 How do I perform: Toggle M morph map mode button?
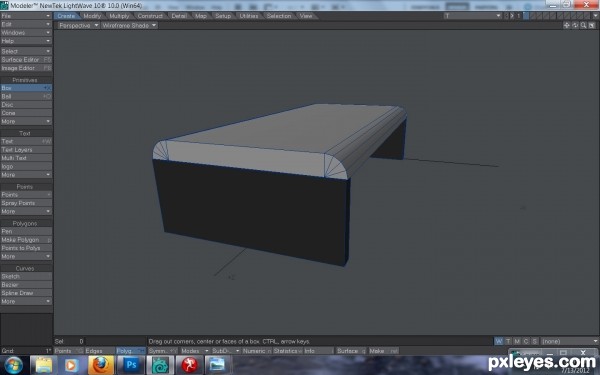pyautogui.click(x=517, y=341)
